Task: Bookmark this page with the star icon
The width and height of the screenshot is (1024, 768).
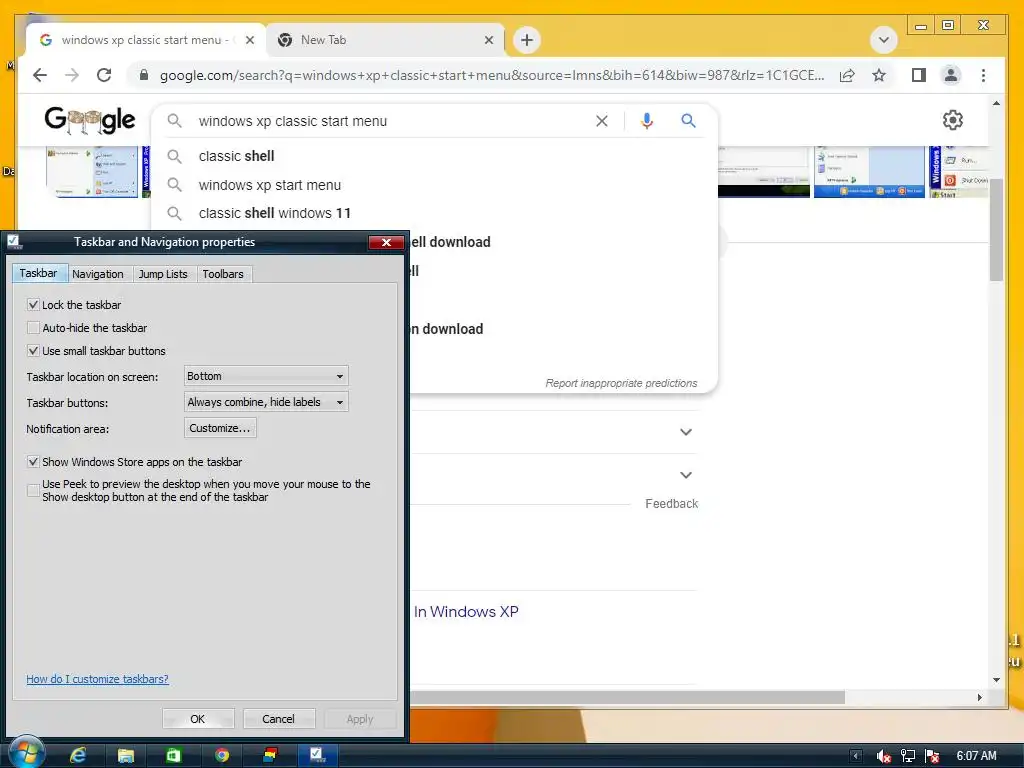Action: coord(879,75)
